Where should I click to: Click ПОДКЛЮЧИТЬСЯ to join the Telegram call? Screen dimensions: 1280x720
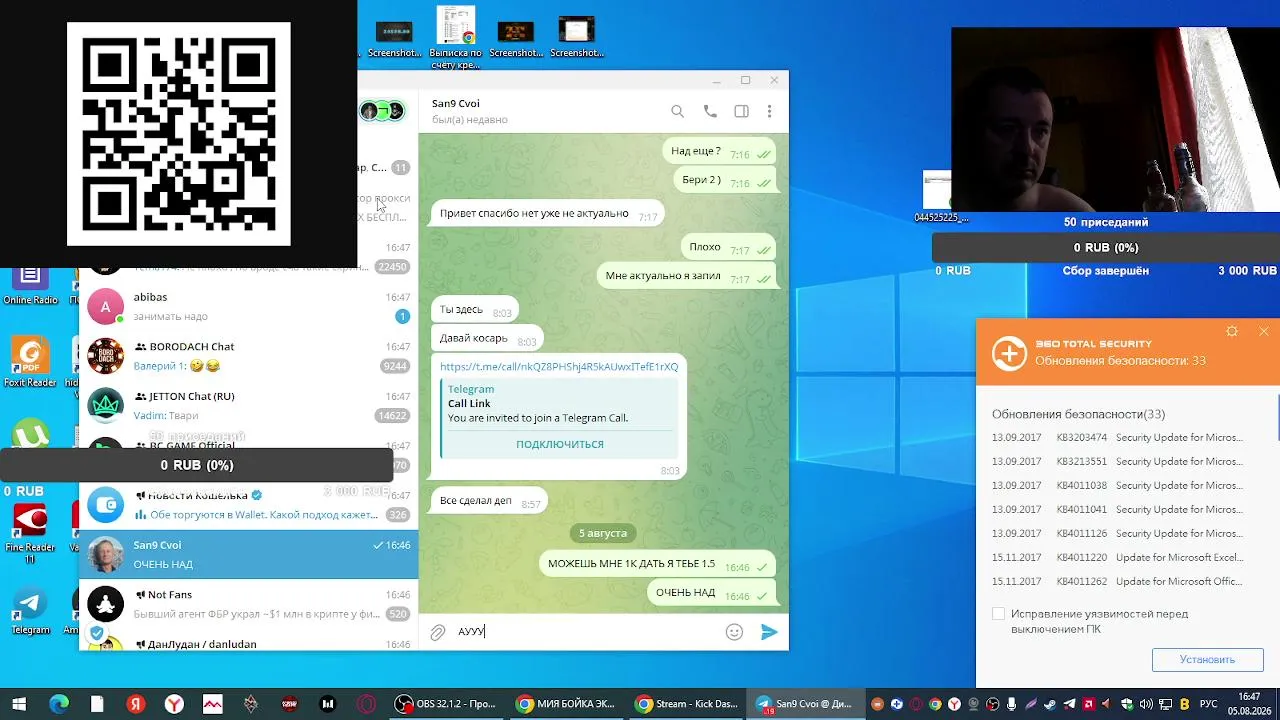(x=560, y=444)
